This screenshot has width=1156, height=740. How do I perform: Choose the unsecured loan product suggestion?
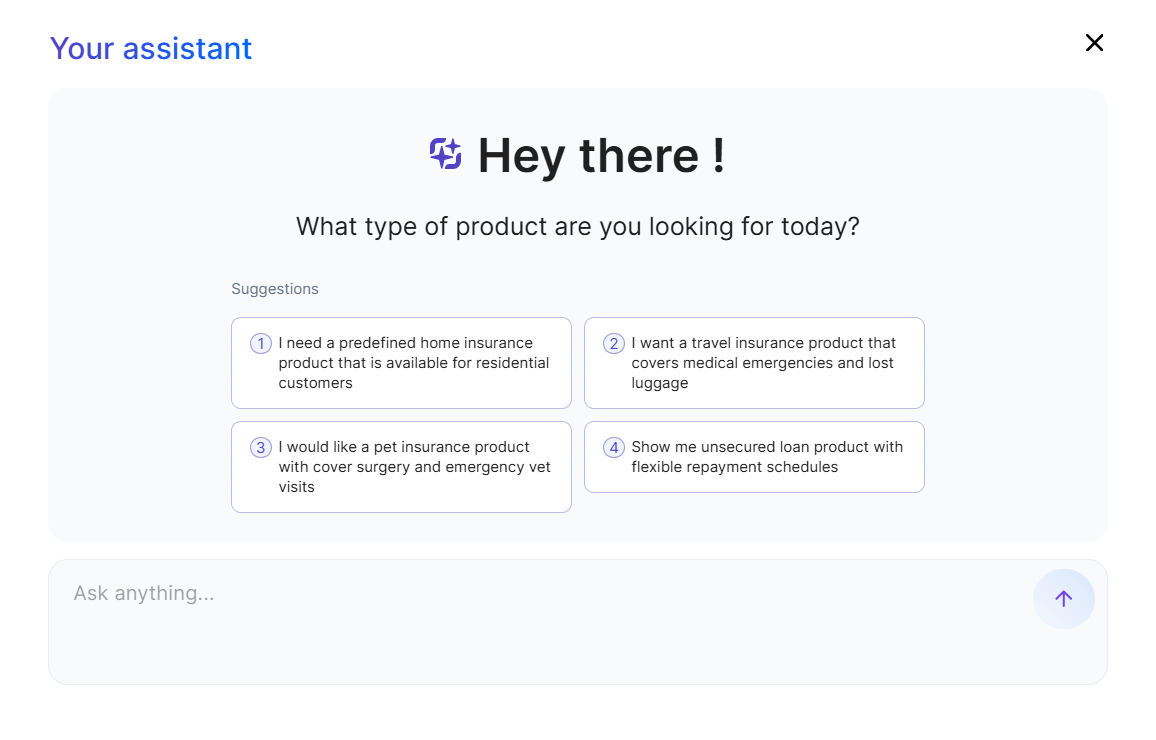tap(754, 457)
